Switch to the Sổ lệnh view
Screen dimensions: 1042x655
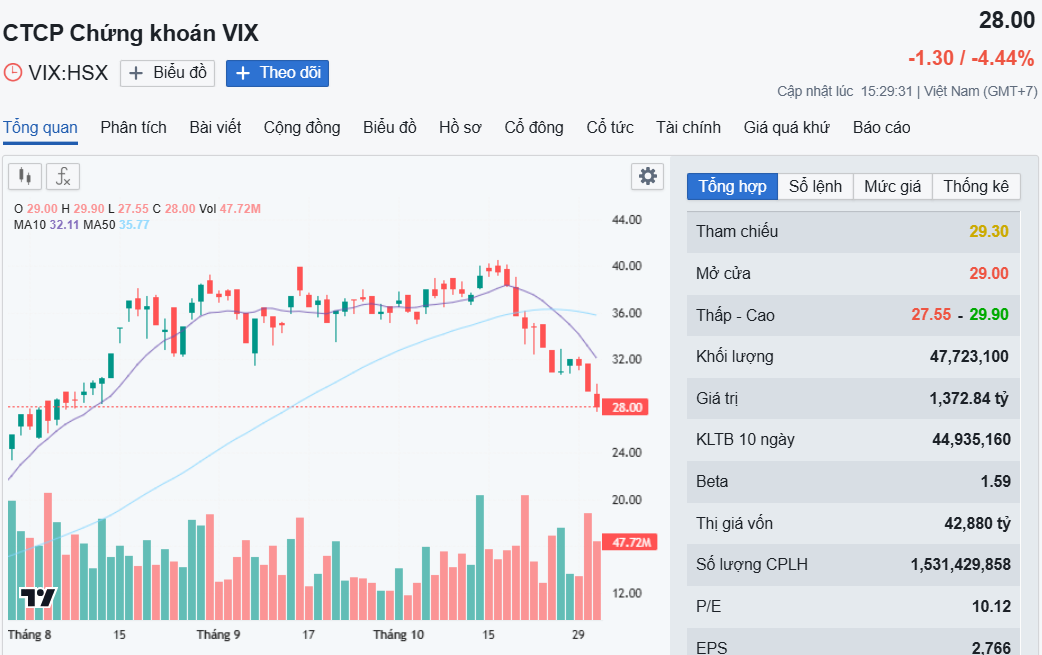click(815, 186)
